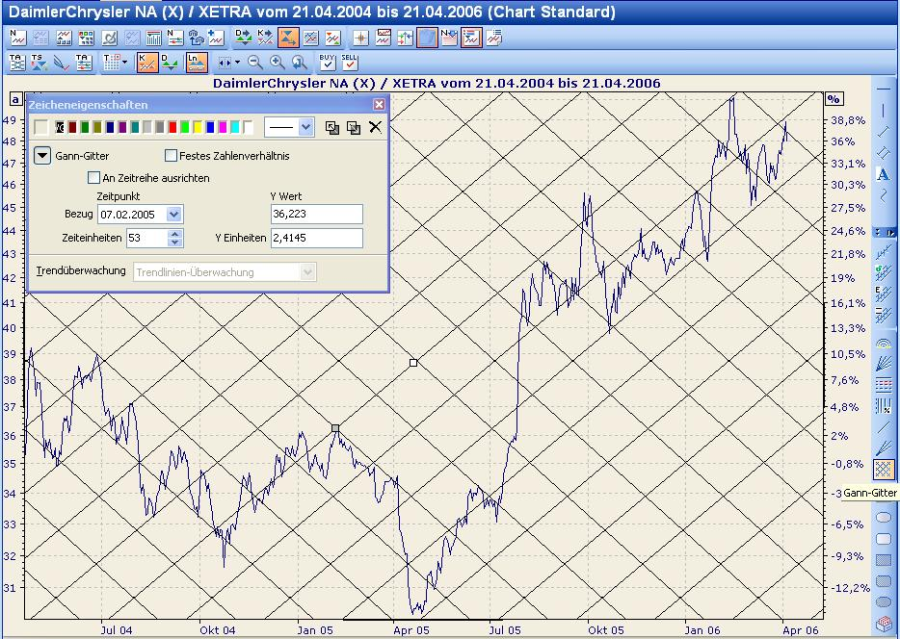Open the Bezug date dropdown
Screen dimensions: 900x639
point(174,215)
